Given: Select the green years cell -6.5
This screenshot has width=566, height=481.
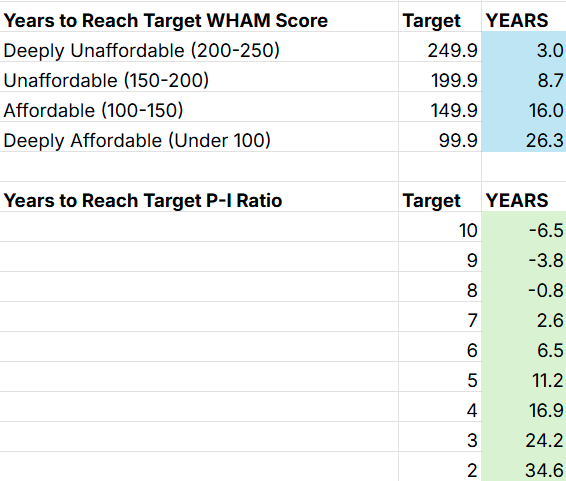Looking at the screenshot, I should 524,227.
